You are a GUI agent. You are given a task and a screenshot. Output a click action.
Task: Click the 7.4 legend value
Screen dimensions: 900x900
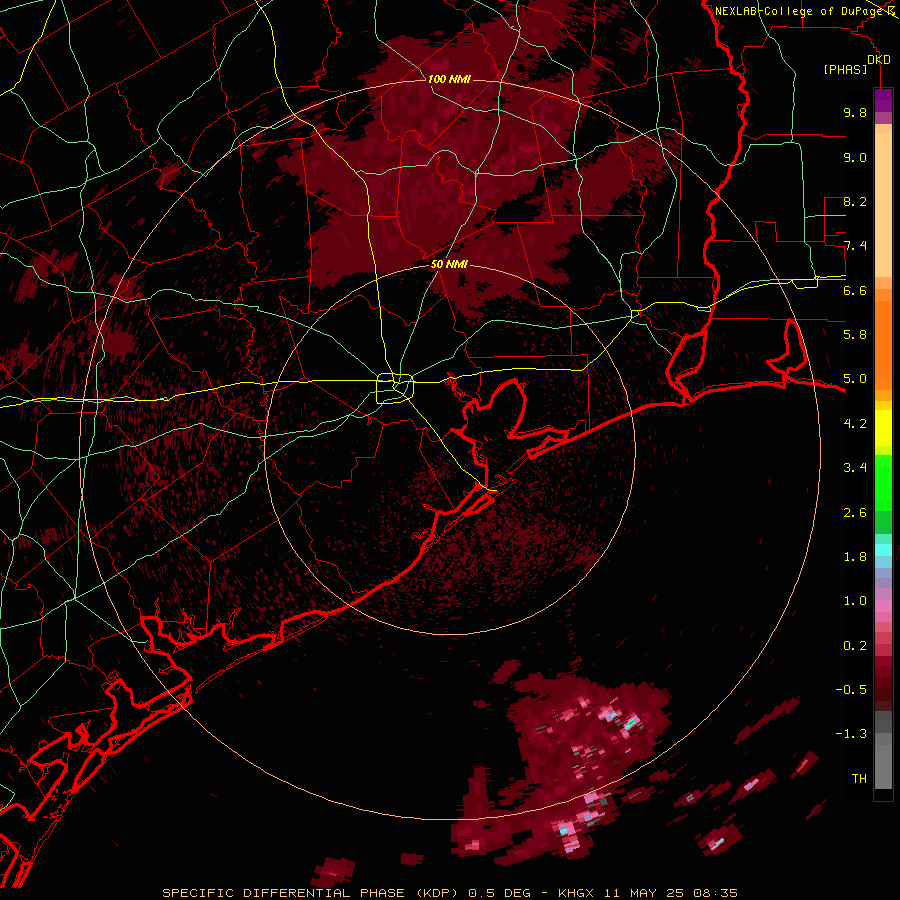tap(855, 246)
